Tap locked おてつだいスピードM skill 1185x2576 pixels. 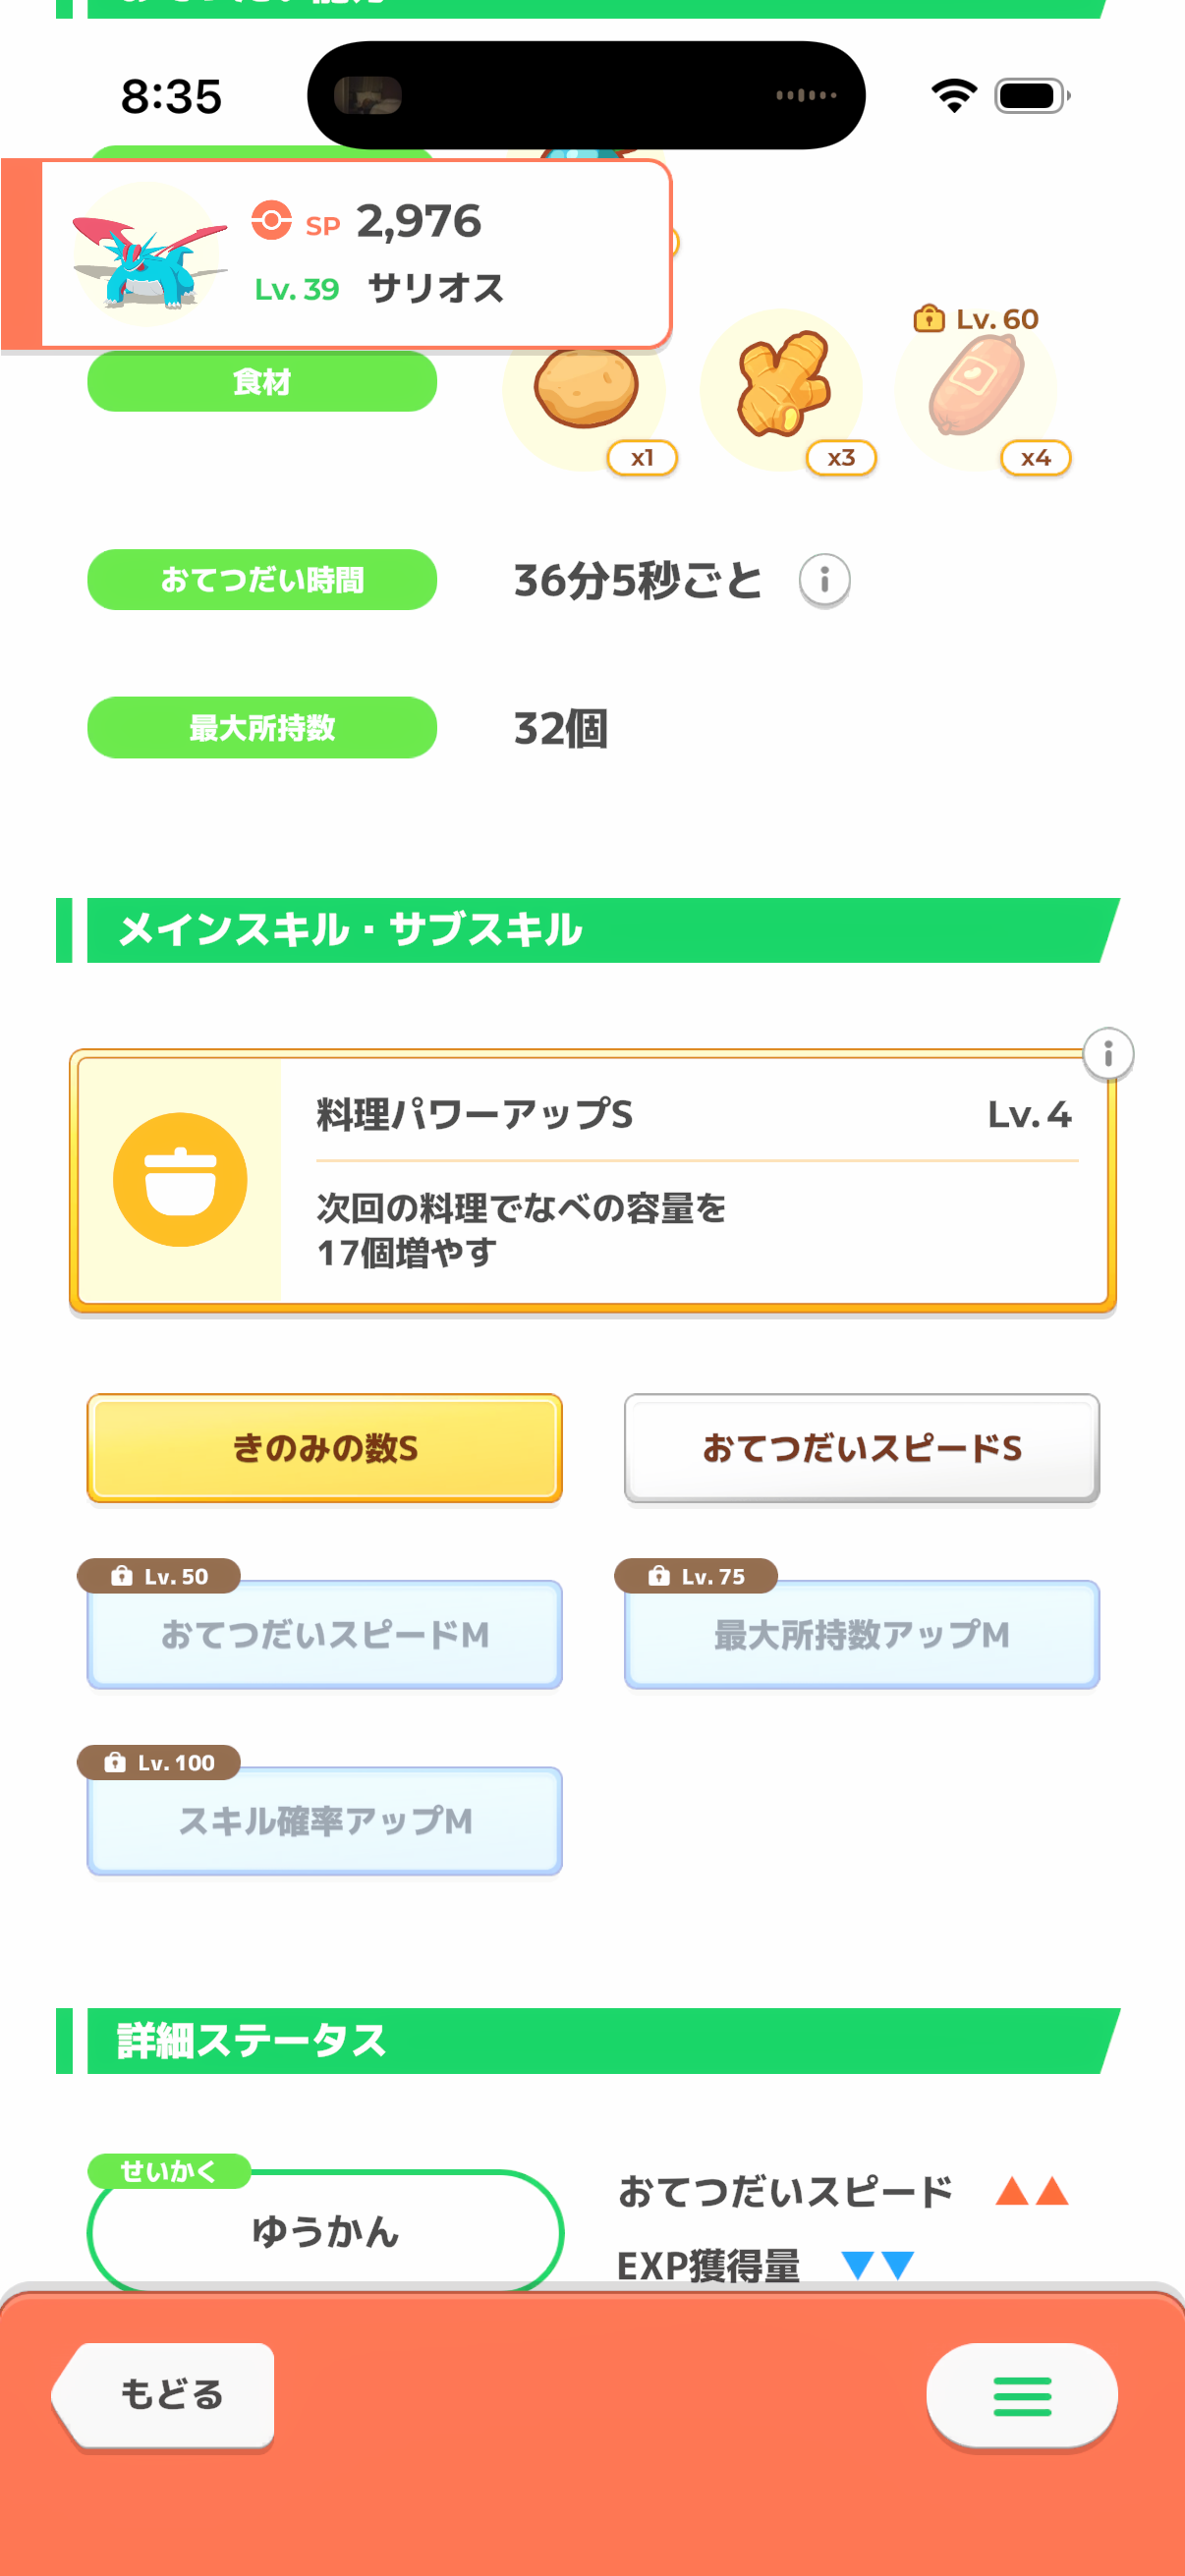coord(325,1634)
